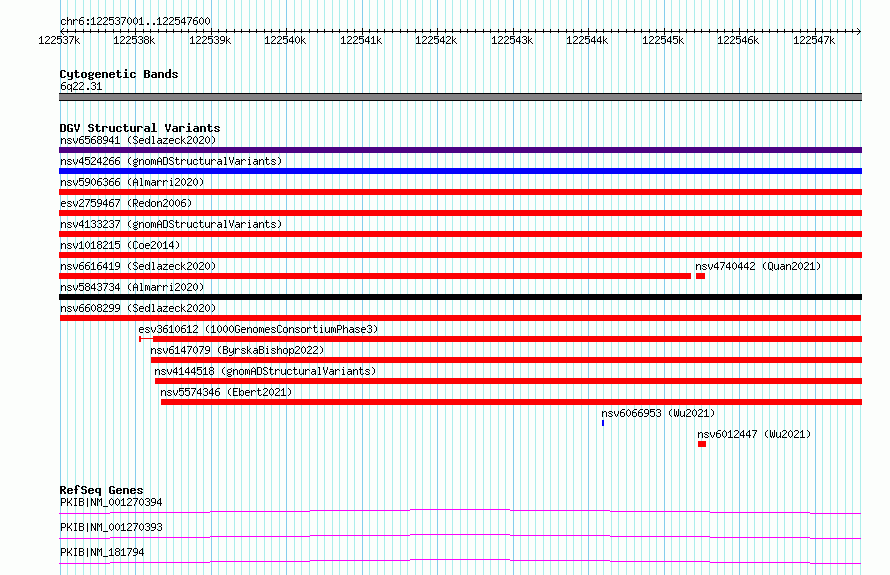This screenshot has height=575, width=890.
Task: Click the dark purple nsv6568941 variant bar
Action: [x=460, y=150]
